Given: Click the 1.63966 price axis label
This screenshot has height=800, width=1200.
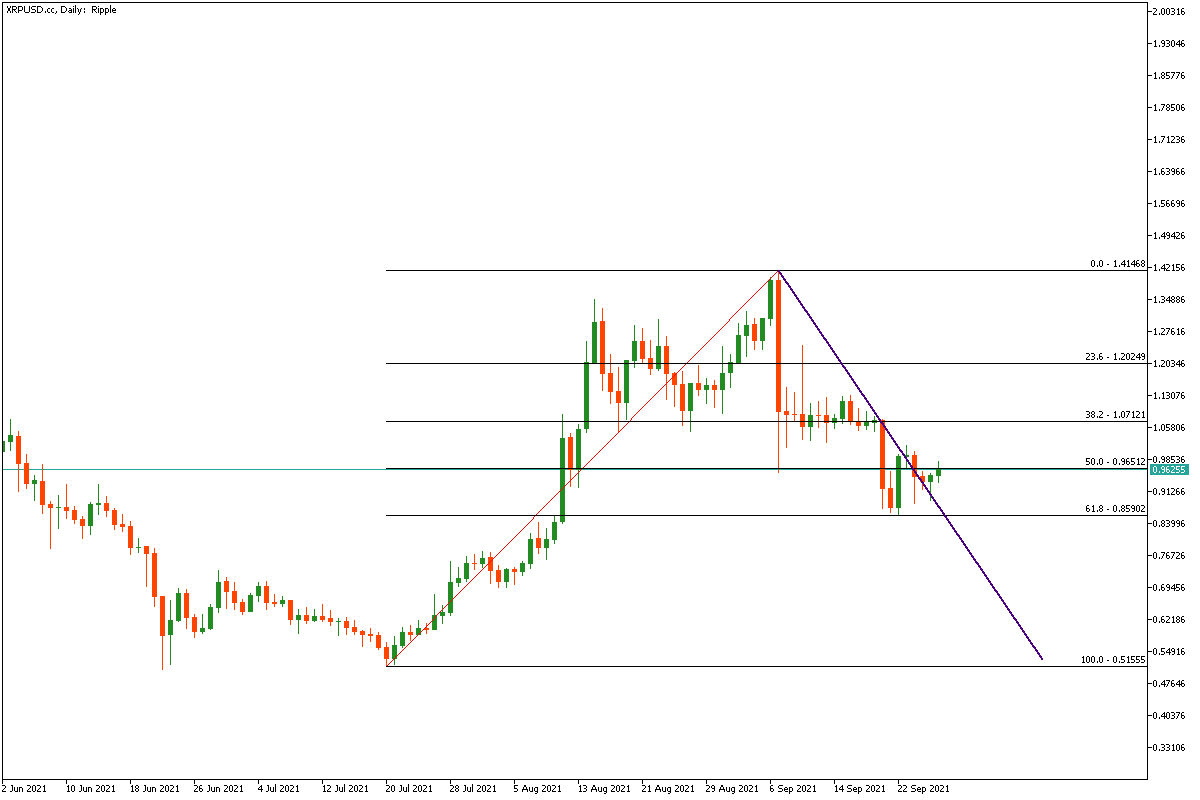Looking at the screenshot, I should coord(1168,172).
